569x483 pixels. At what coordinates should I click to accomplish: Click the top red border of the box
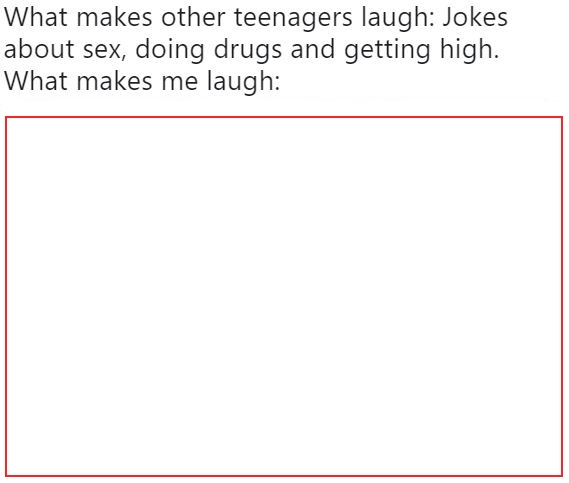(284, 117)
